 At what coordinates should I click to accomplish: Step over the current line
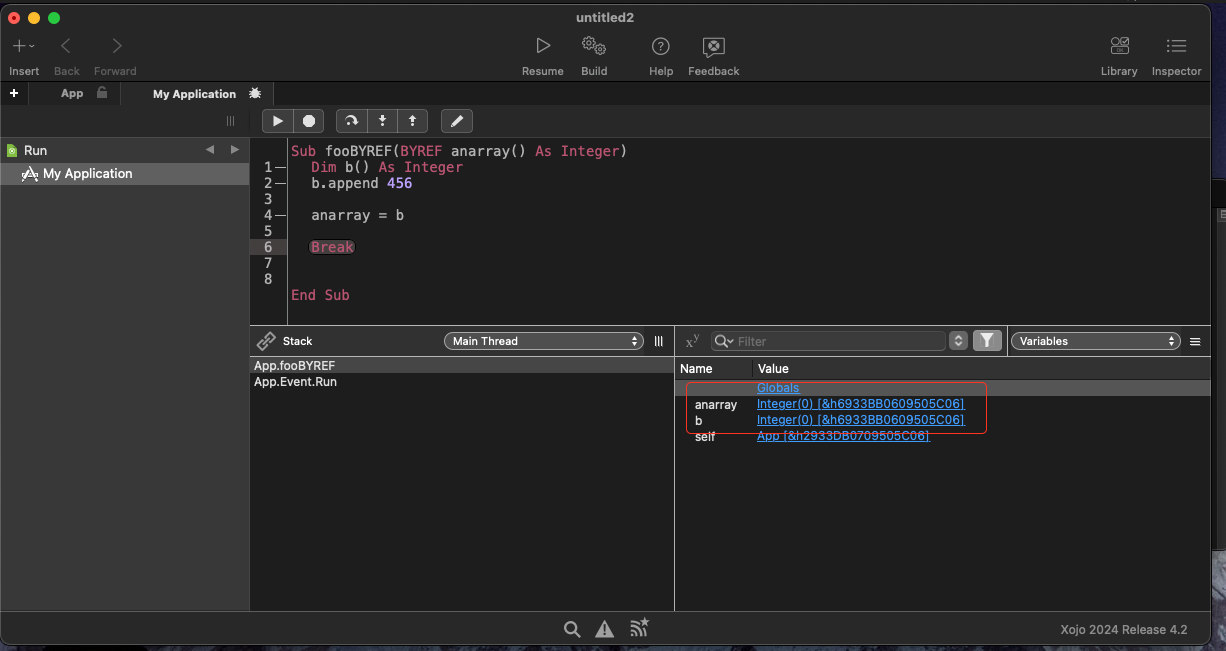point(351,121)
